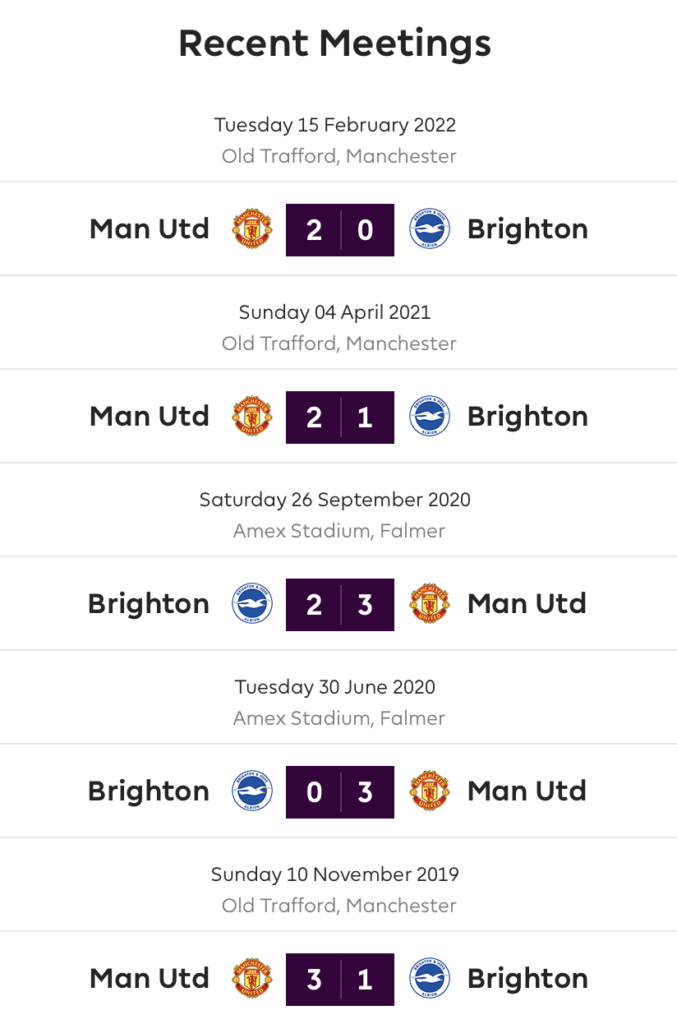The image size is (677, 1024).
Task: Click Man Utd crest in 26 September 2020 match
Action: coord(430,604)
